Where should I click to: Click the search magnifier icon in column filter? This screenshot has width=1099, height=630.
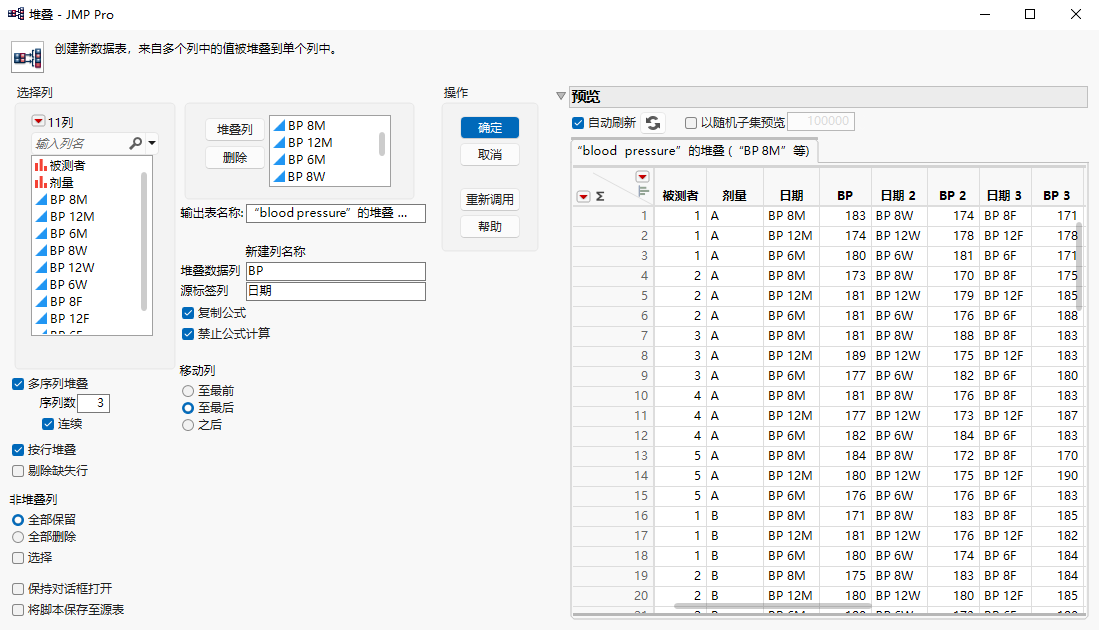[136, 143]
